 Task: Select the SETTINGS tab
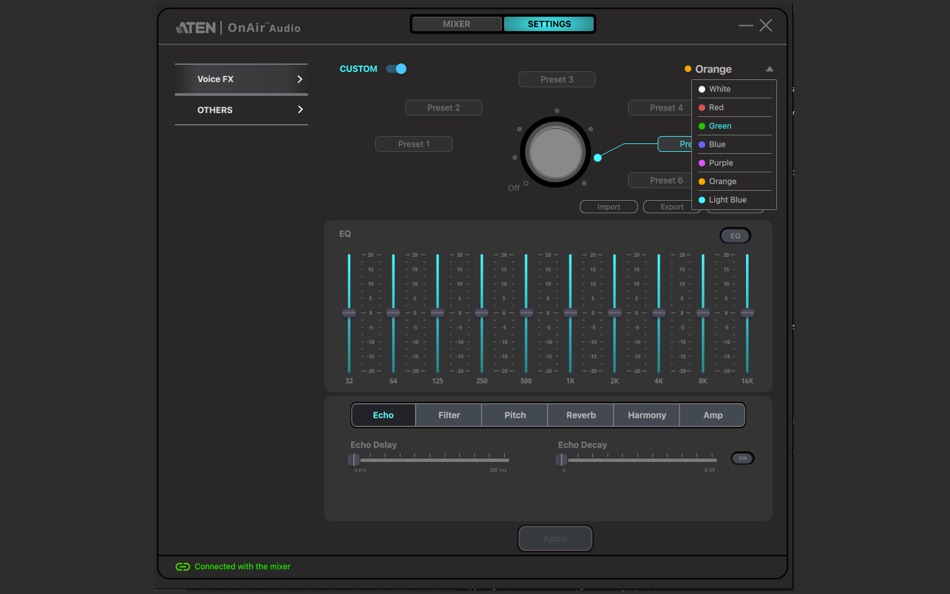pyautogui.click(x=548, y=24)
